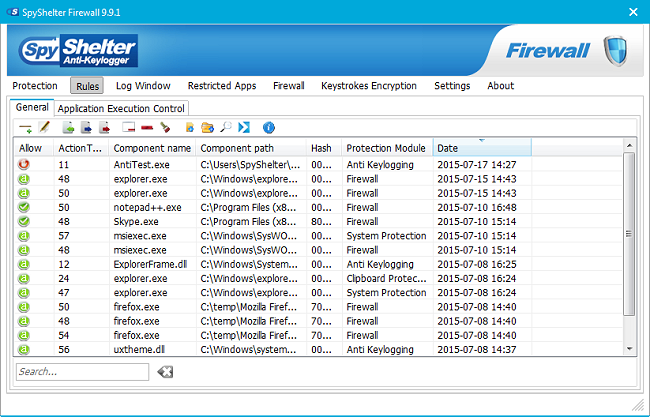The height and width of the screenshot is (417, 650).
Task: Click the document icon with green arrow
Action: tap(68, 128)
